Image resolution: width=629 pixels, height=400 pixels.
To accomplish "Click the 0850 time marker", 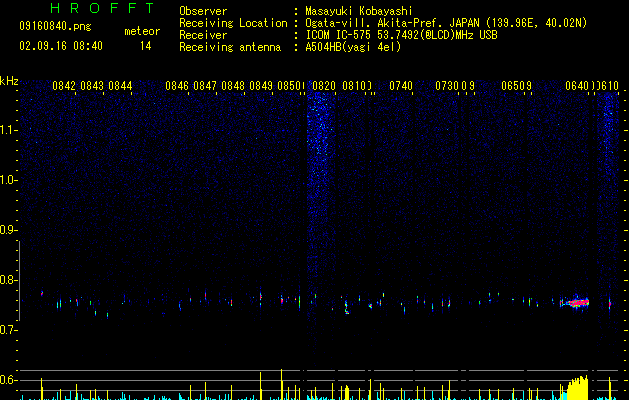I will point(289,86).
